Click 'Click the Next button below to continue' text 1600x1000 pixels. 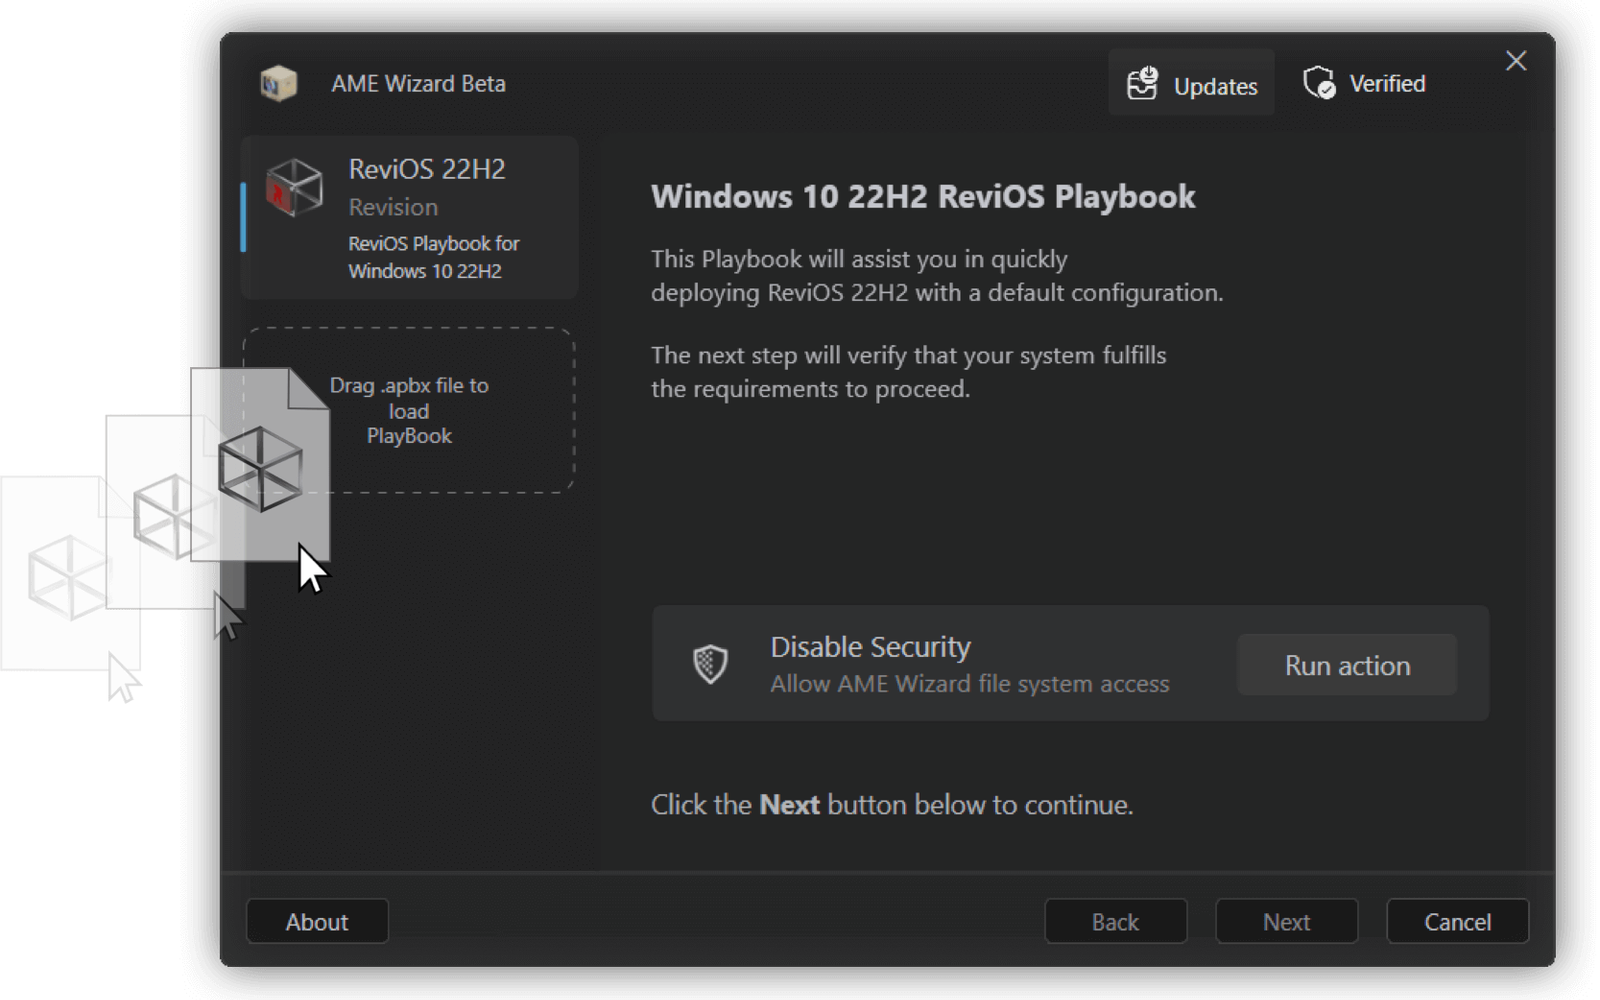[x=892, y=805]
